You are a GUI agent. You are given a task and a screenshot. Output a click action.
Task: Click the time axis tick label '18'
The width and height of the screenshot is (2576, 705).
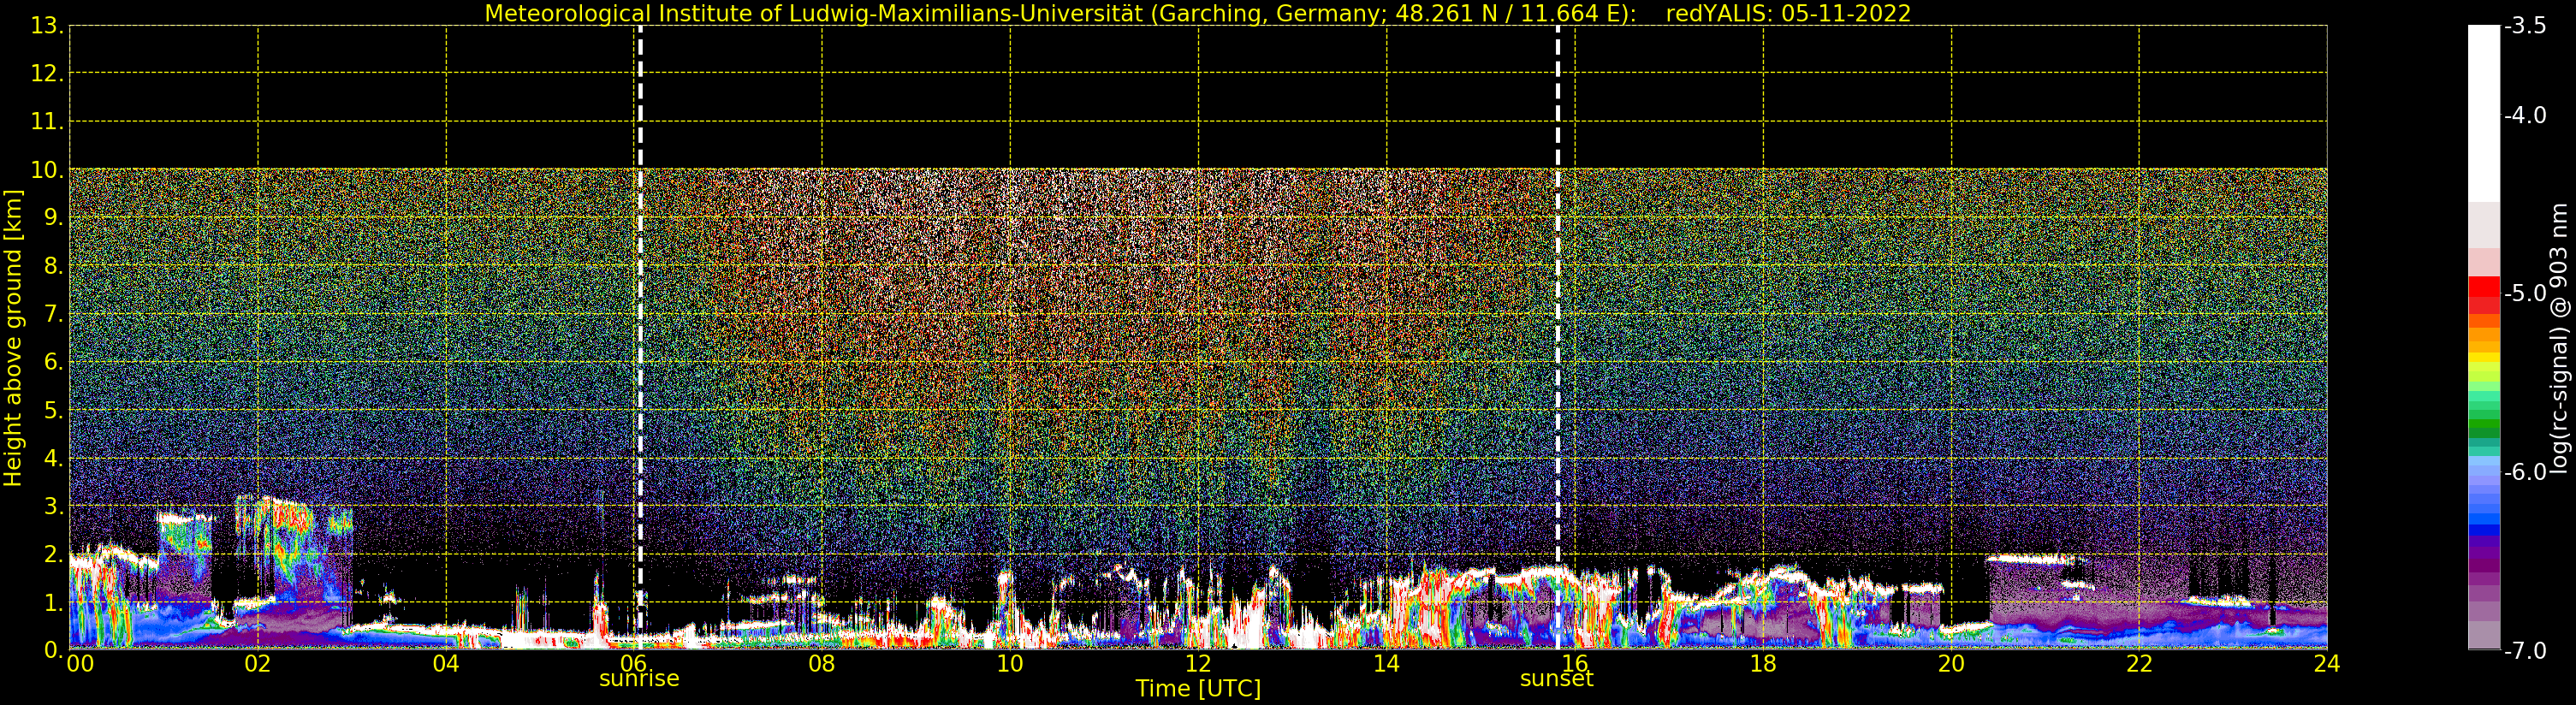1763,664
